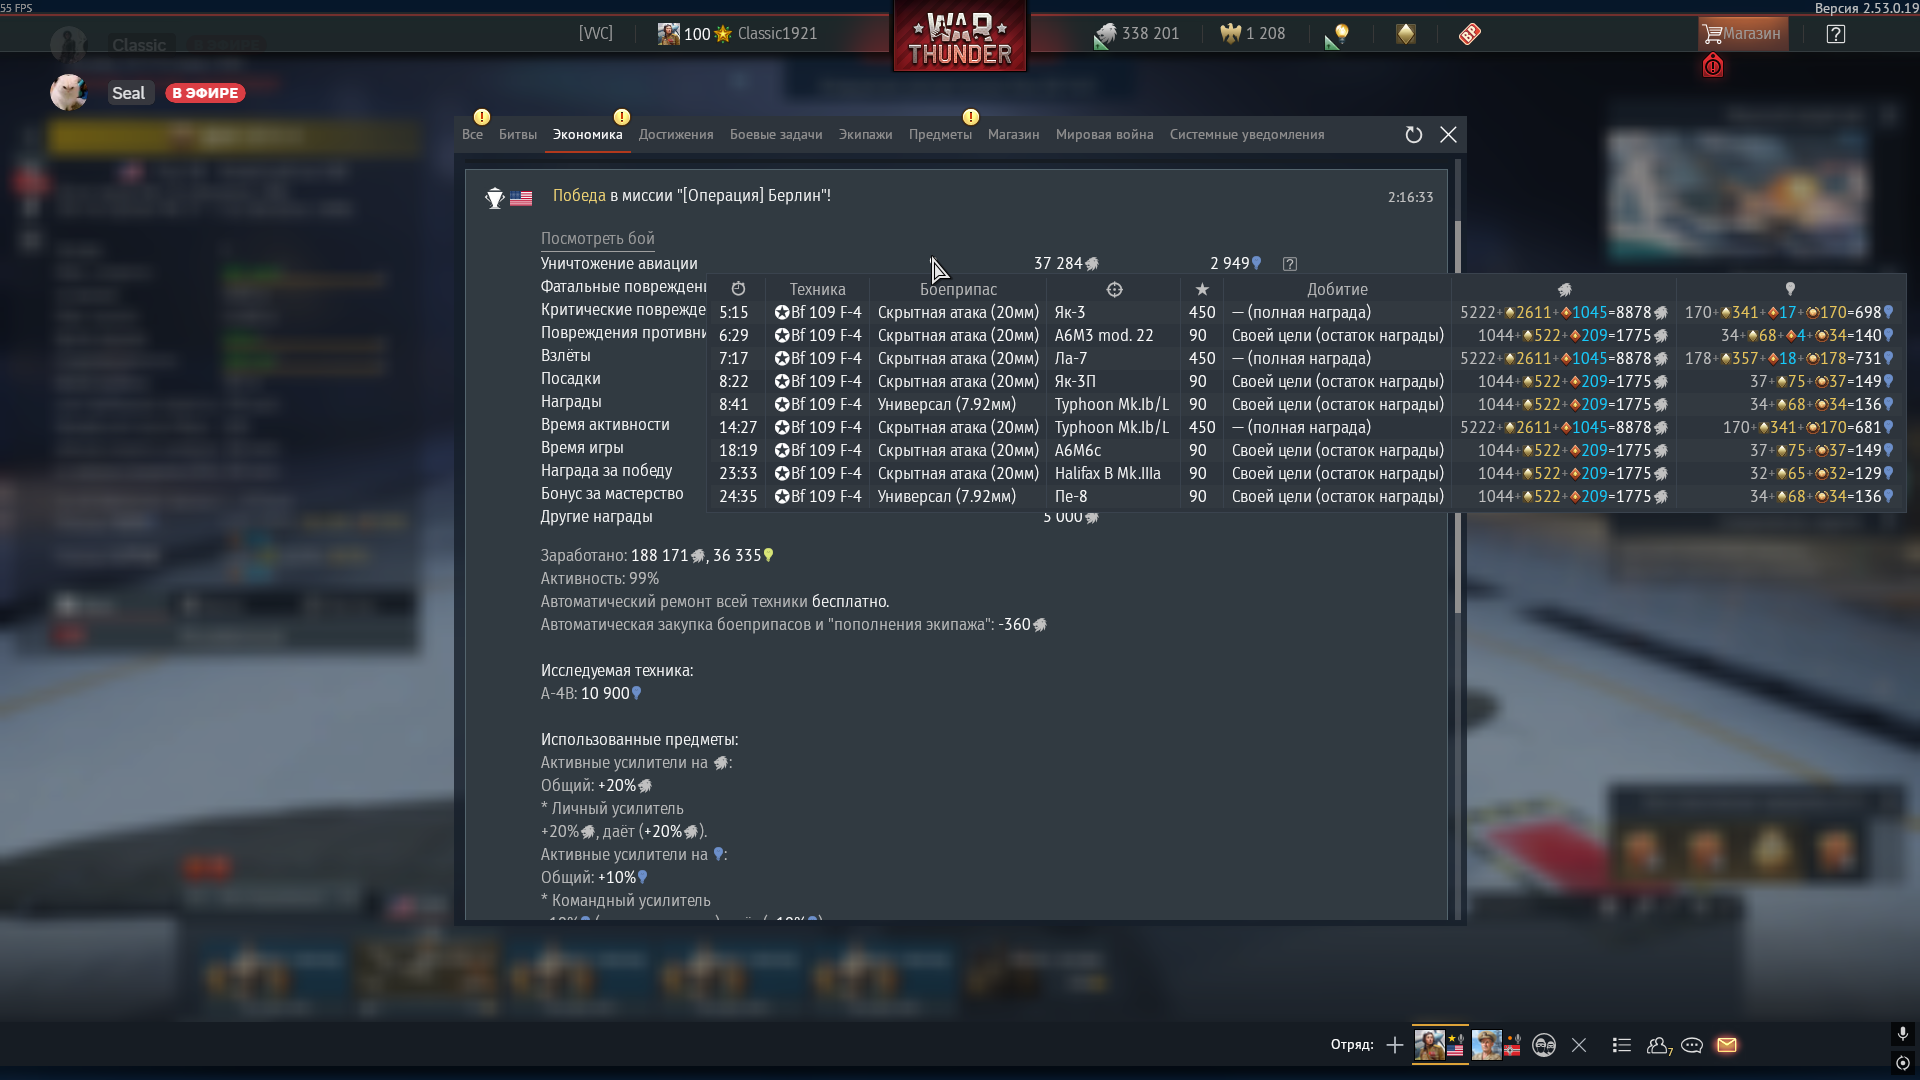Click the refresh icon in the messages window
Image resolution: width=1920 pixels, height=1080 pixels.
(x=1413, y=135)
